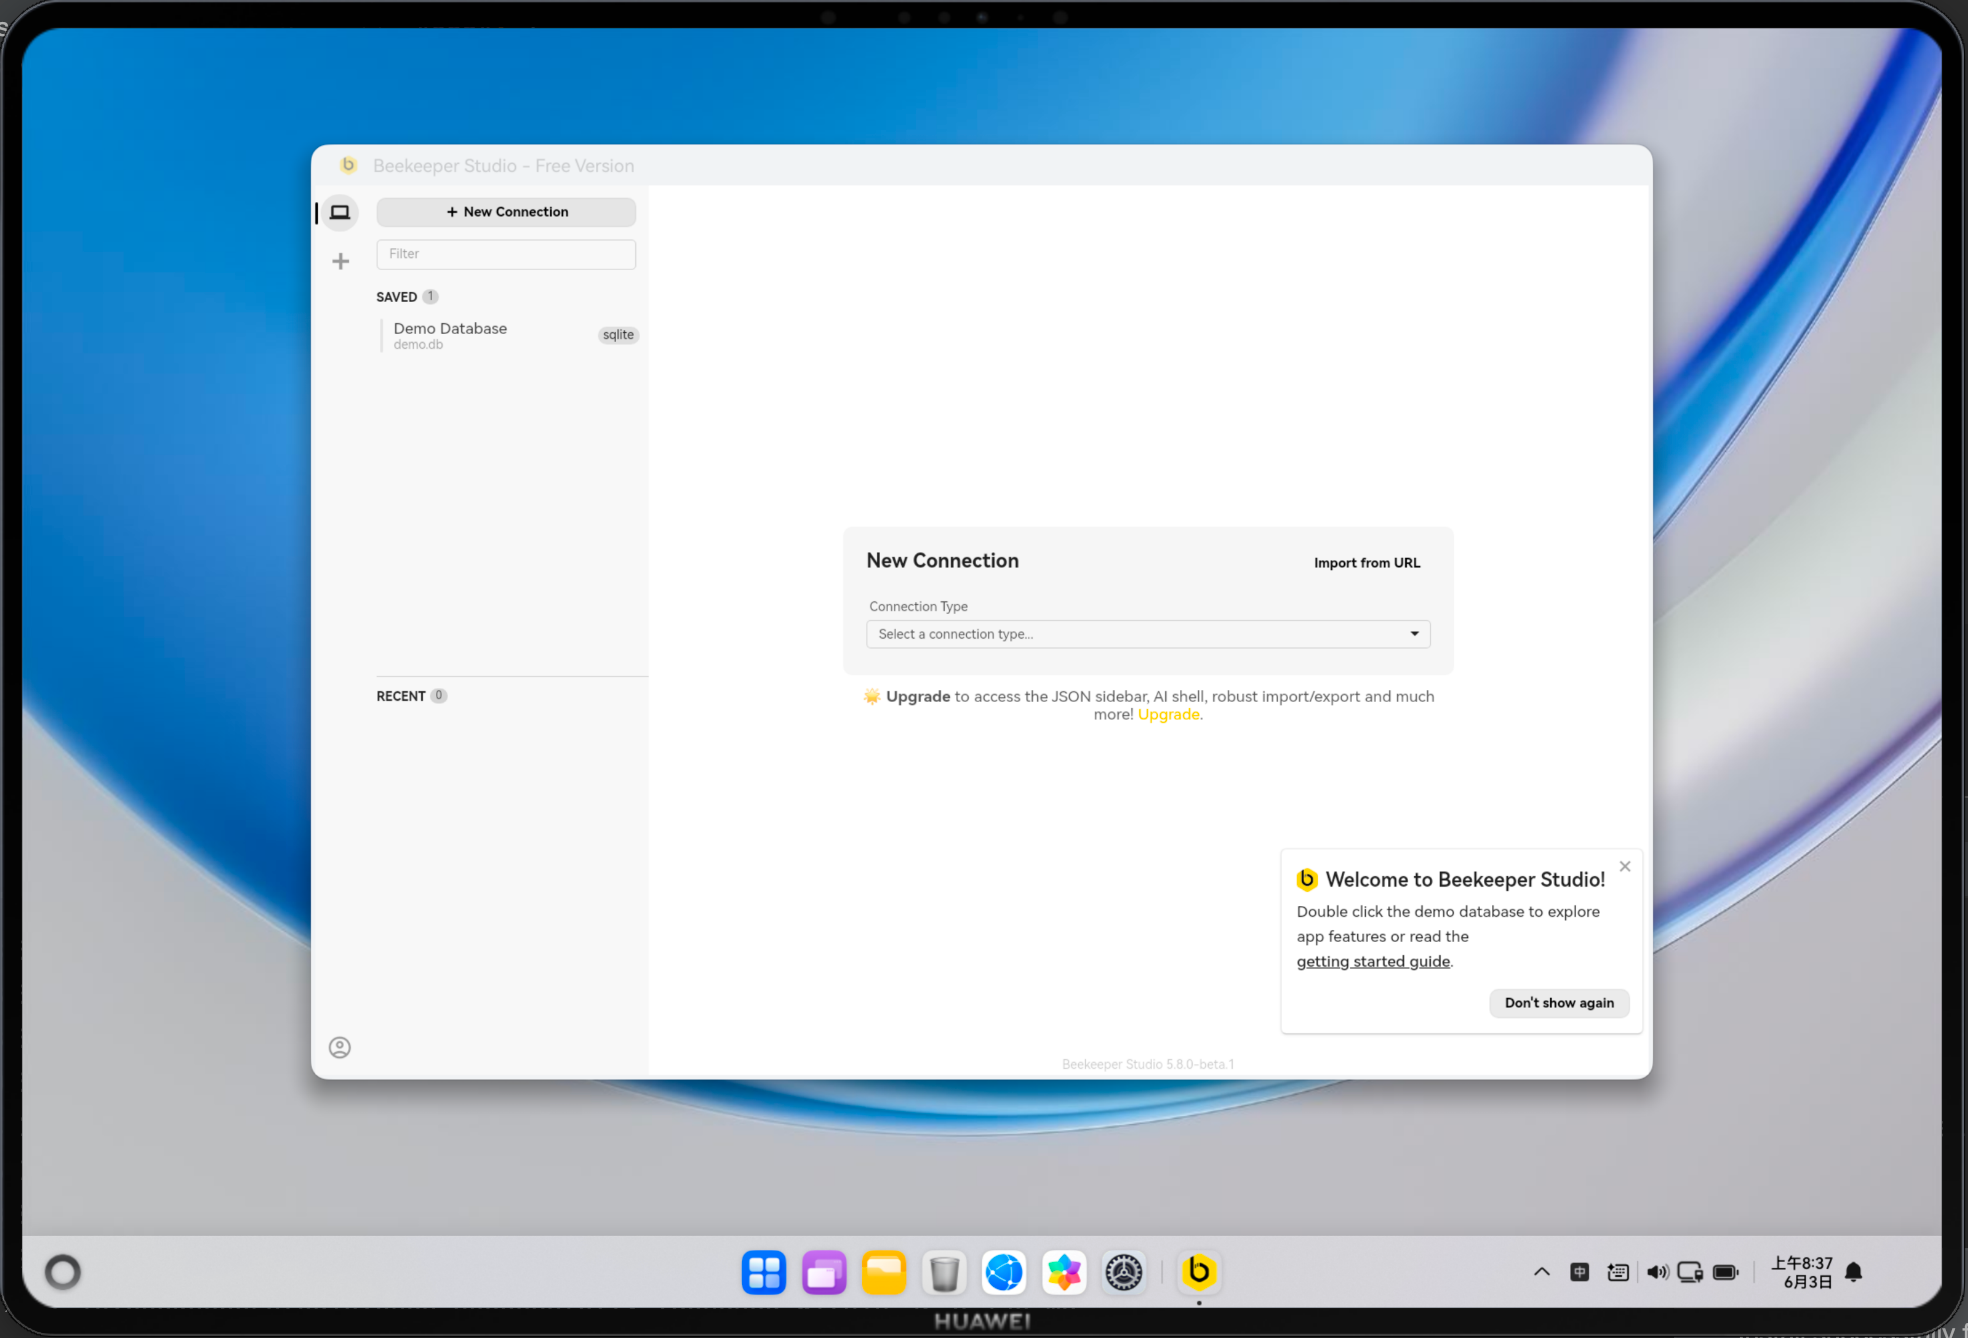This screenshot has height=1338, width=1968.
Task: Click the plus icon in left rail
Action: [341, 261]
